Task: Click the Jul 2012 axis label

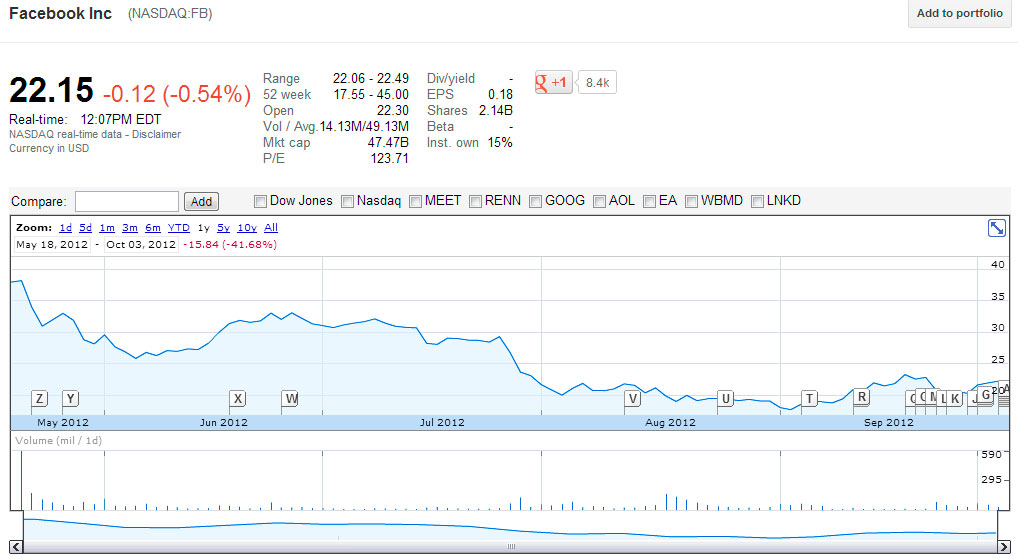Action: click(442, 423)
